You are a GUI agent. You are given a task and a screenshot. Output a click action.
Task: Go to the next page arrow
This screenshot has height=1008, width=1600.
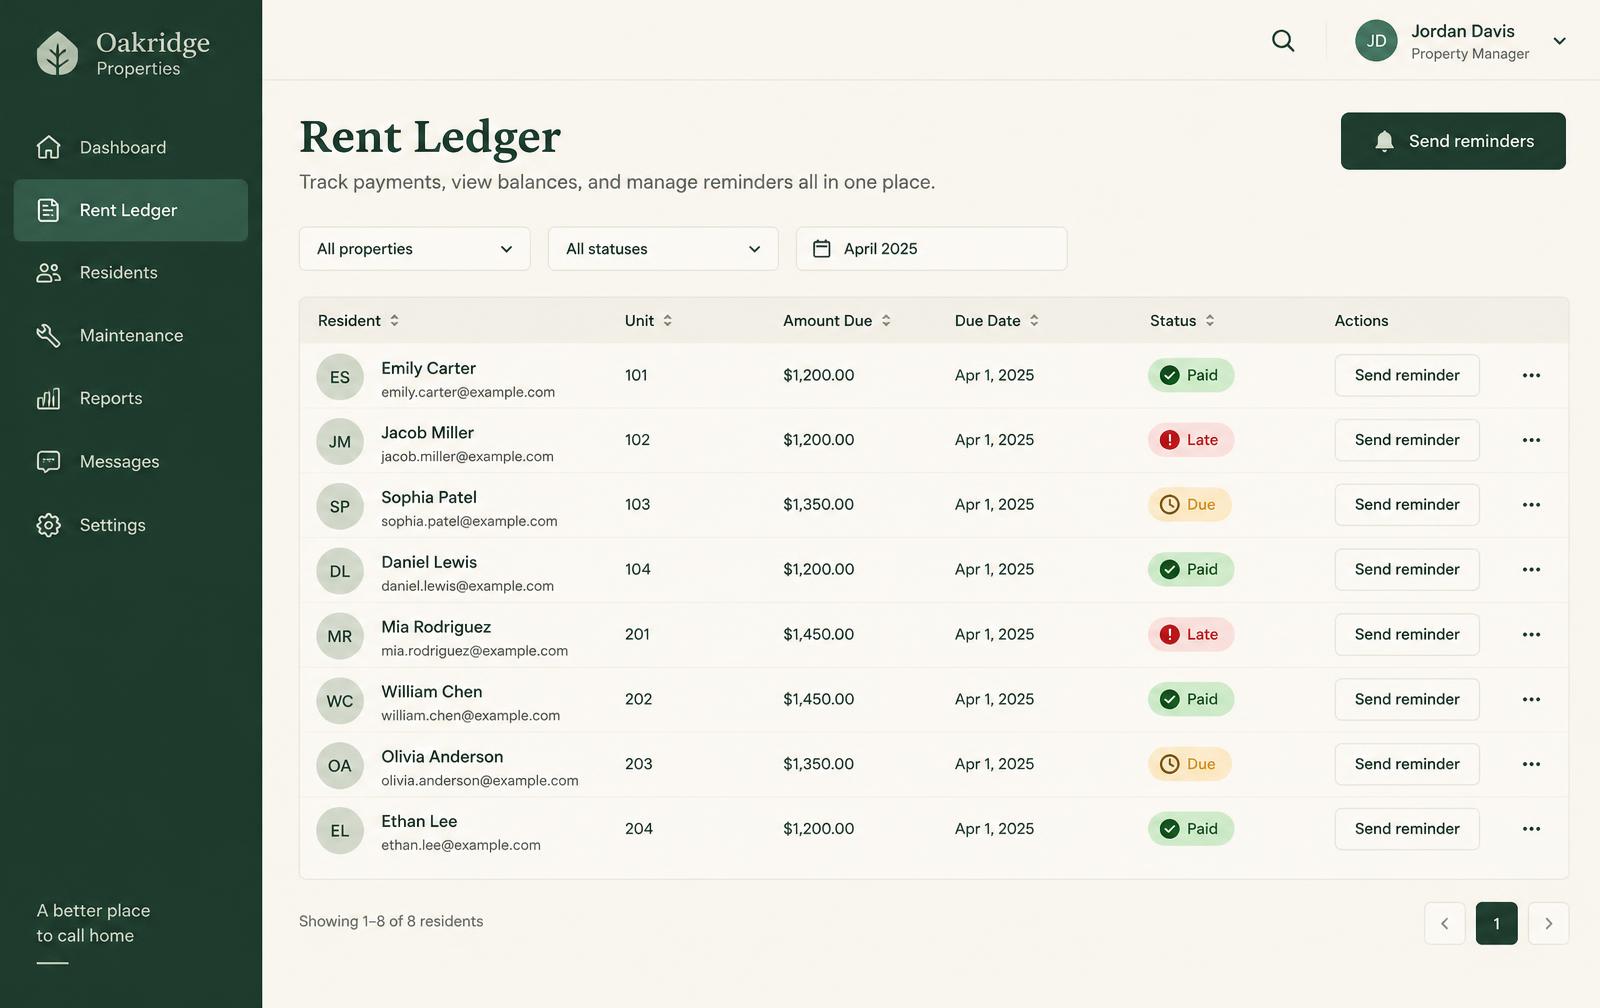tap(1548, 924)
